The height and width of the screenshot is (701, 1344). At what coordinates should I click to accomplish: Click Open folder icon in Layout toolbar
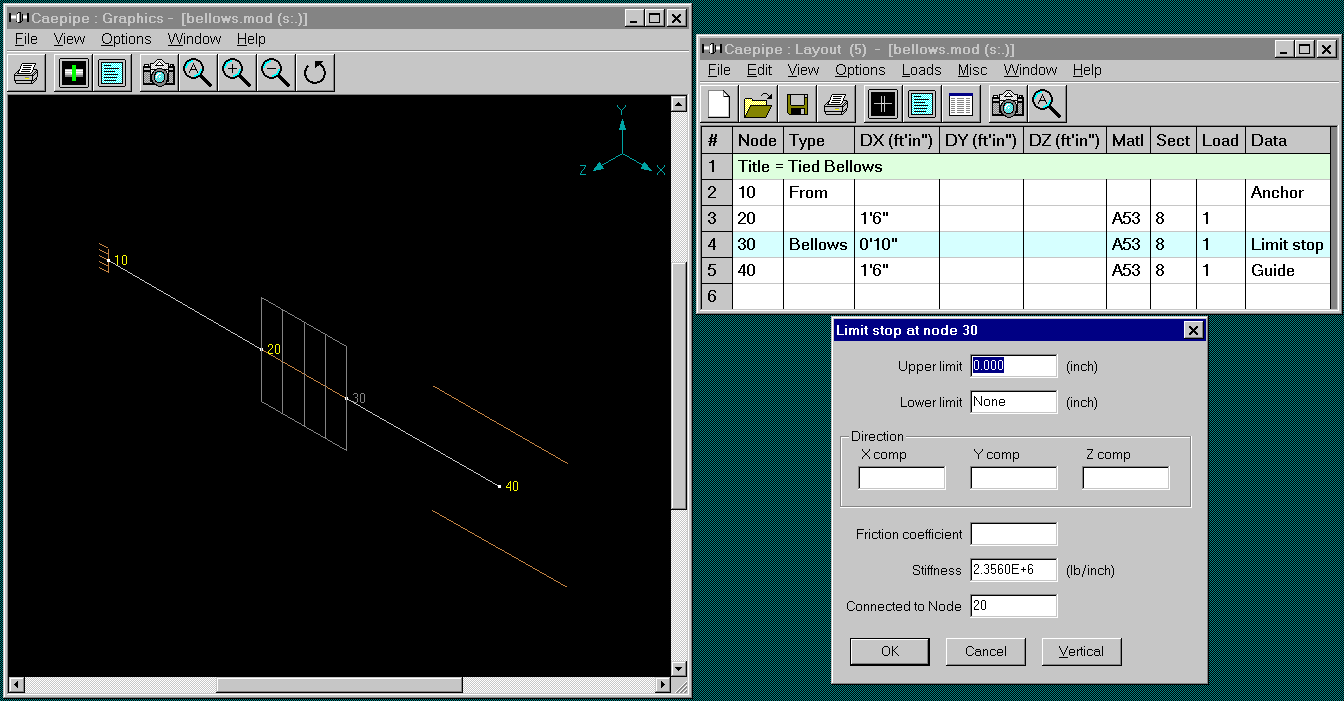tap(759, 103)
